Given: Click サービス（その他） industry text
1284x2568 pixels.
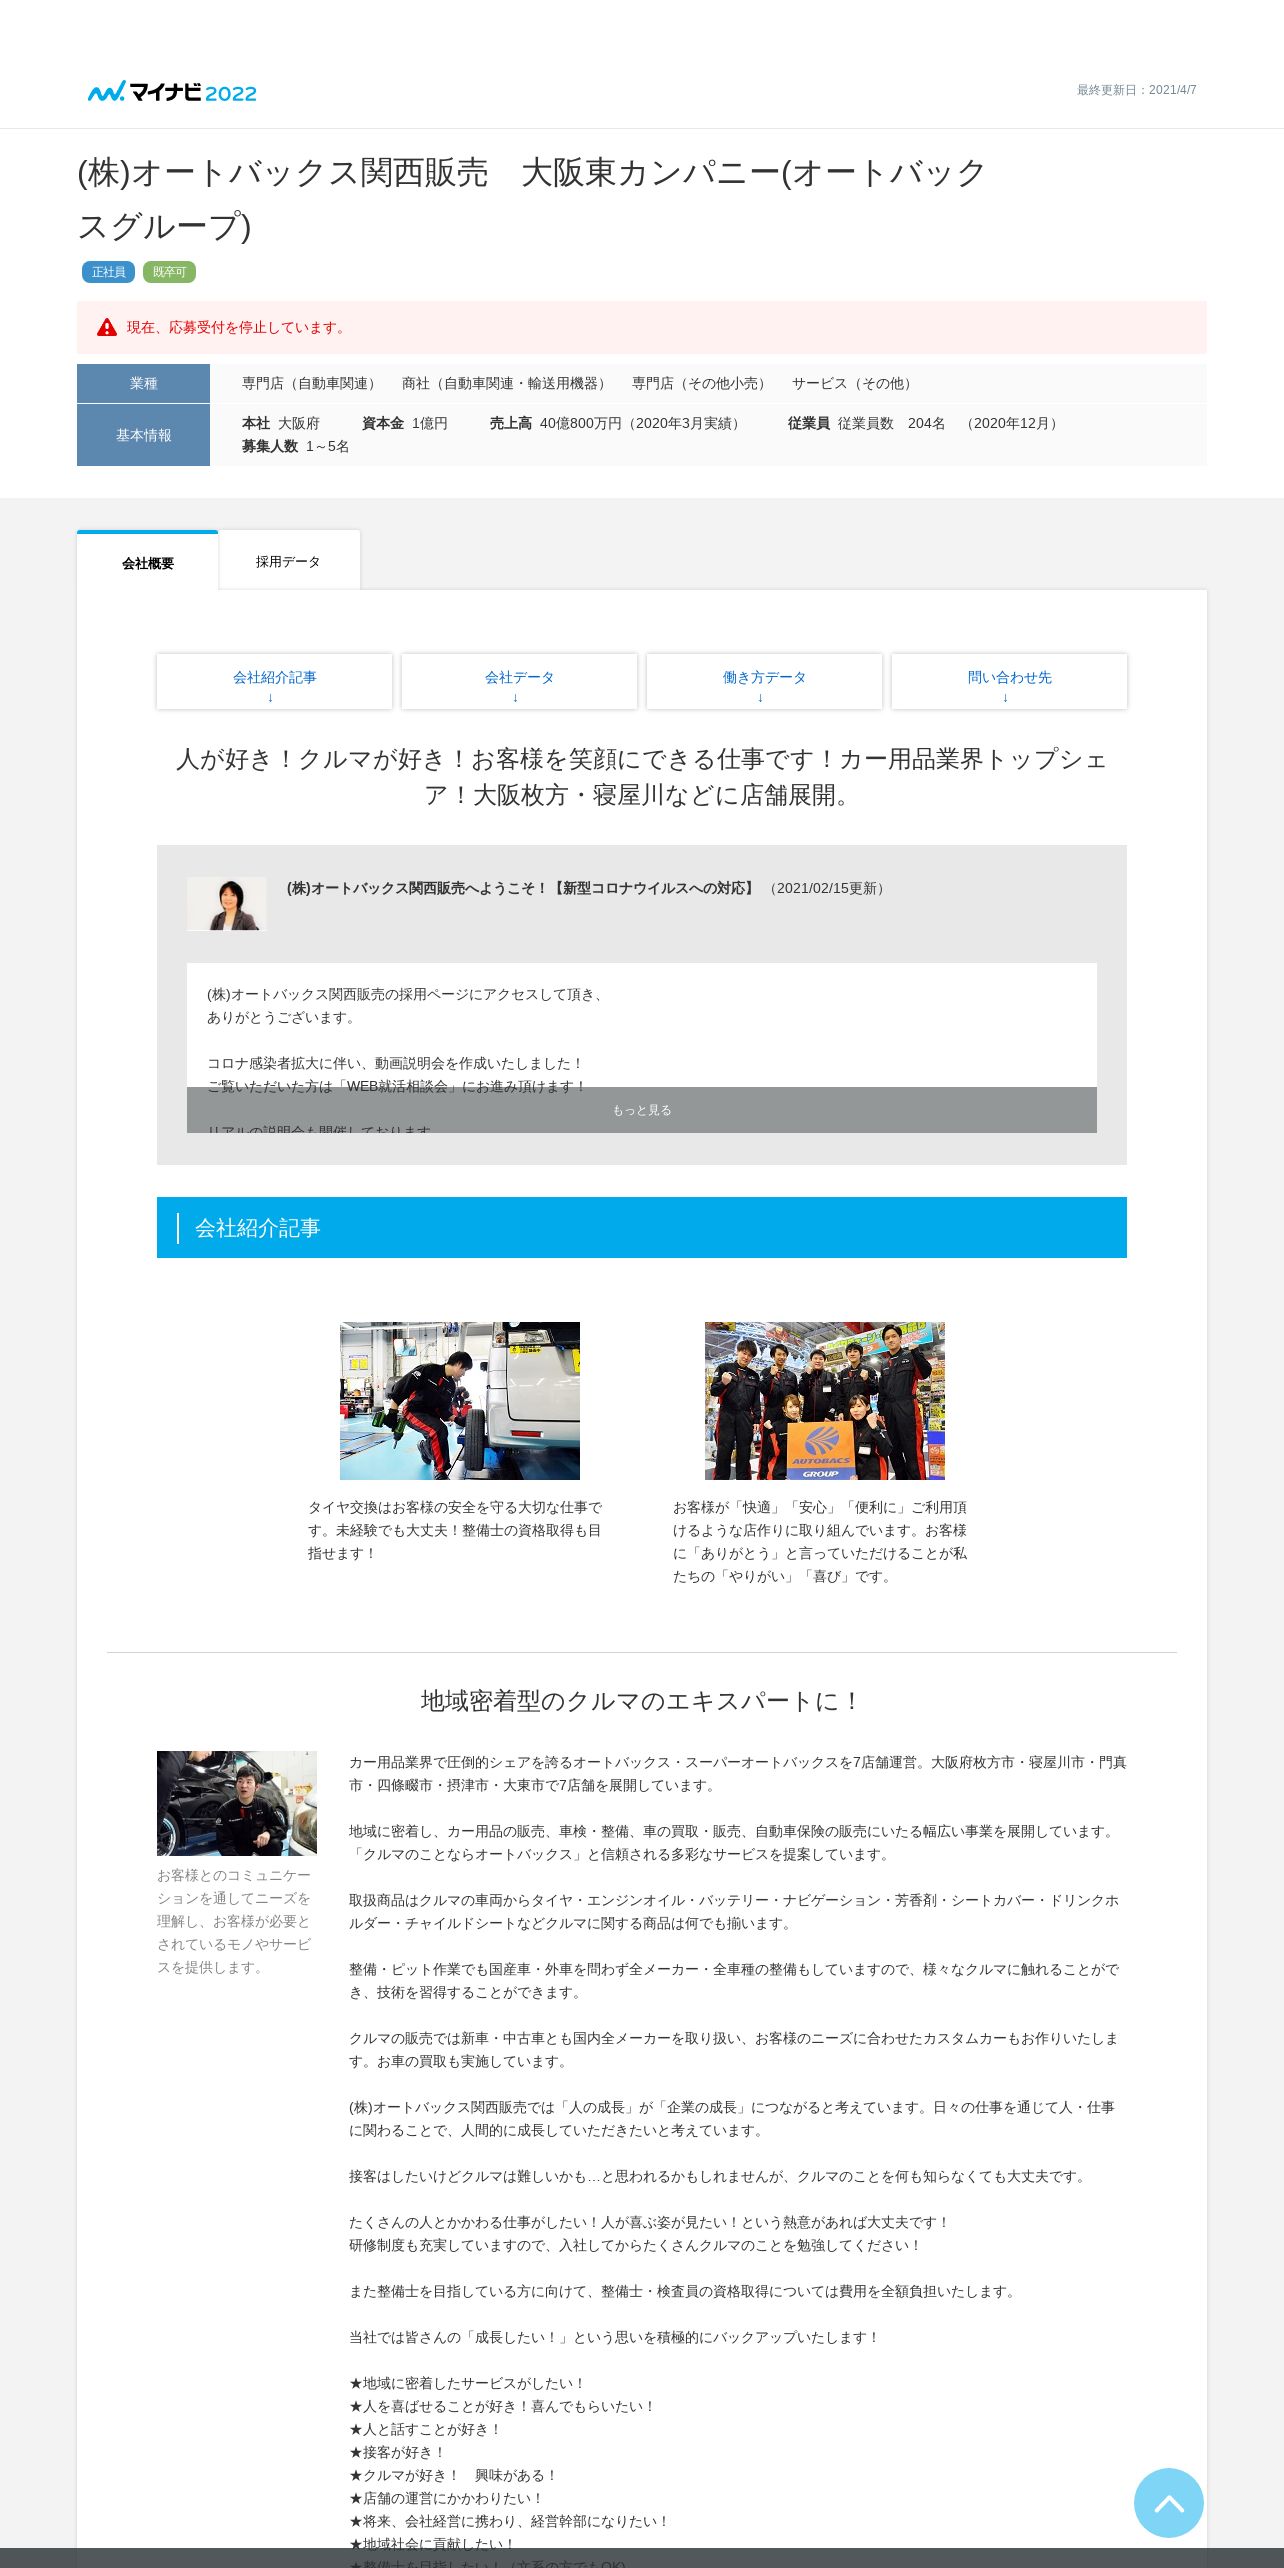Looking at the screenshot, I should tap(854, 383).
